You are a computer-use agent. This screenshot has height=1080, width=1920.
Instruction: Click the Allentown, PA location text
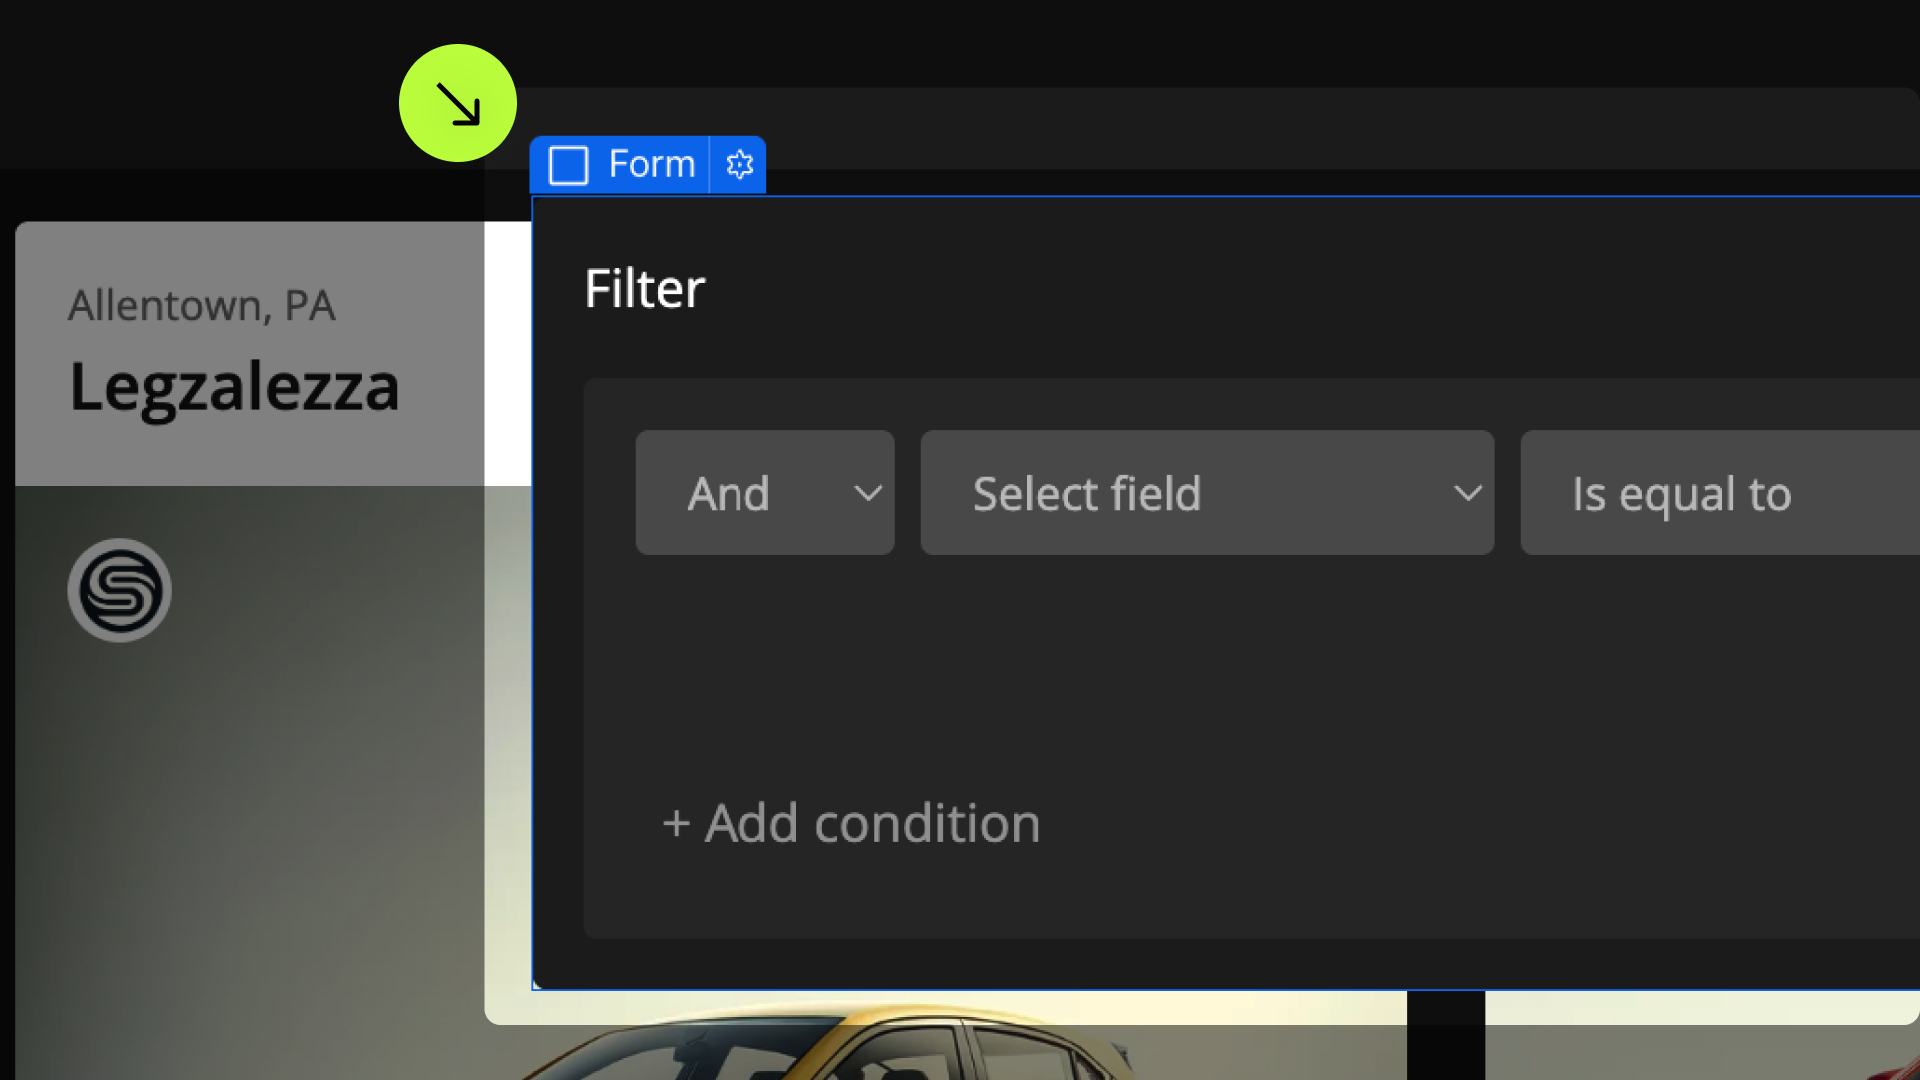click(x=202, y=306)
